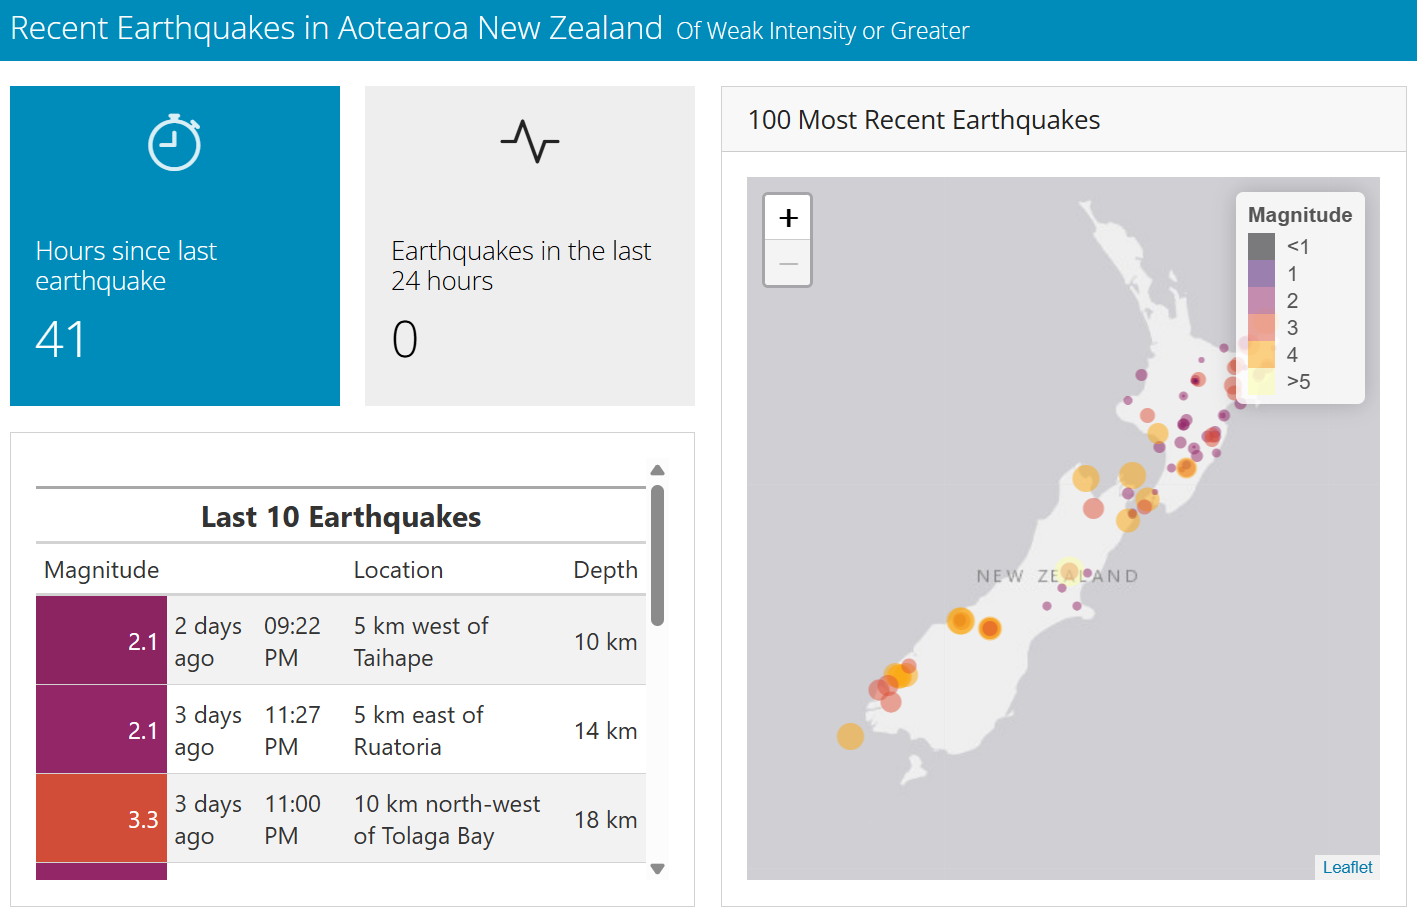Viewport: 1417px width, 916px height.
Task: Select the magnitude 3.3 red cell
Action: point(101,818)
